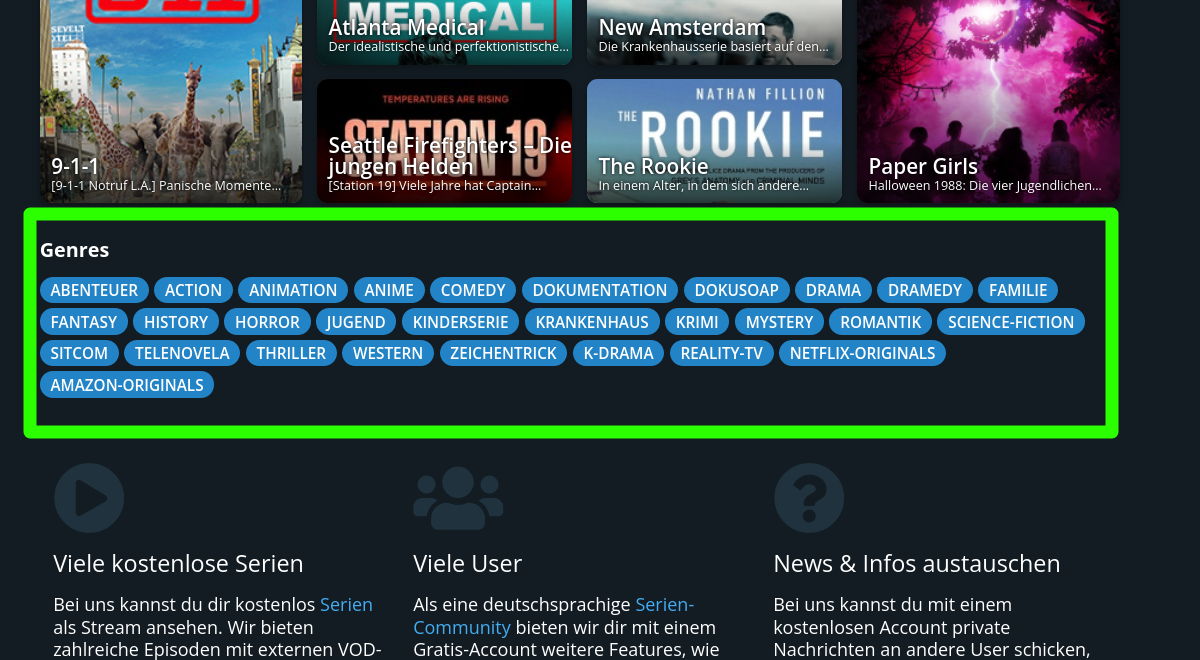Open The Rookie series card
Image resolution: width=1200 pixels, height=660 pixels.
tap(714, 141)
